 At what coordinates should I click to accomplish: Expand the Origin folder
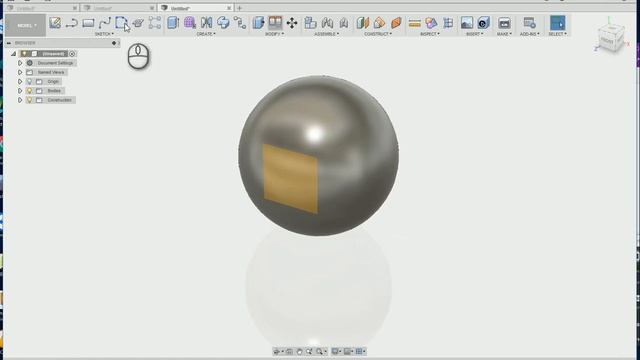pyautogui.click(x=20, y=82)
